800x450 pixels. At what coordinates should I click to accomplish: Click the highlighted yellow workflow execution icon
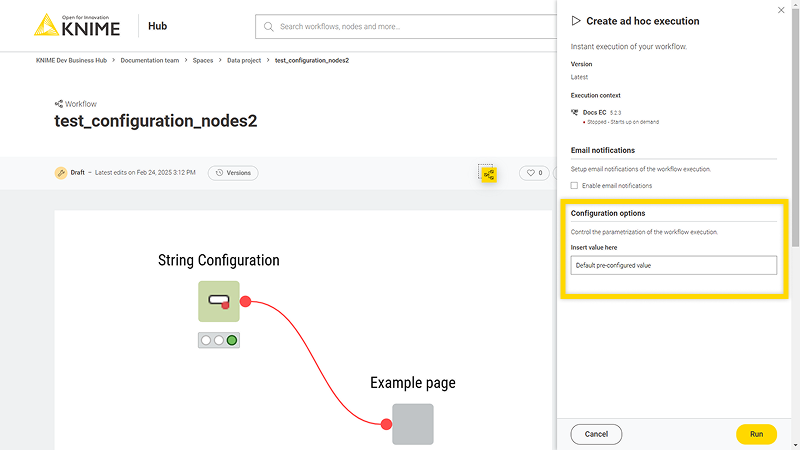coord(488,174)
